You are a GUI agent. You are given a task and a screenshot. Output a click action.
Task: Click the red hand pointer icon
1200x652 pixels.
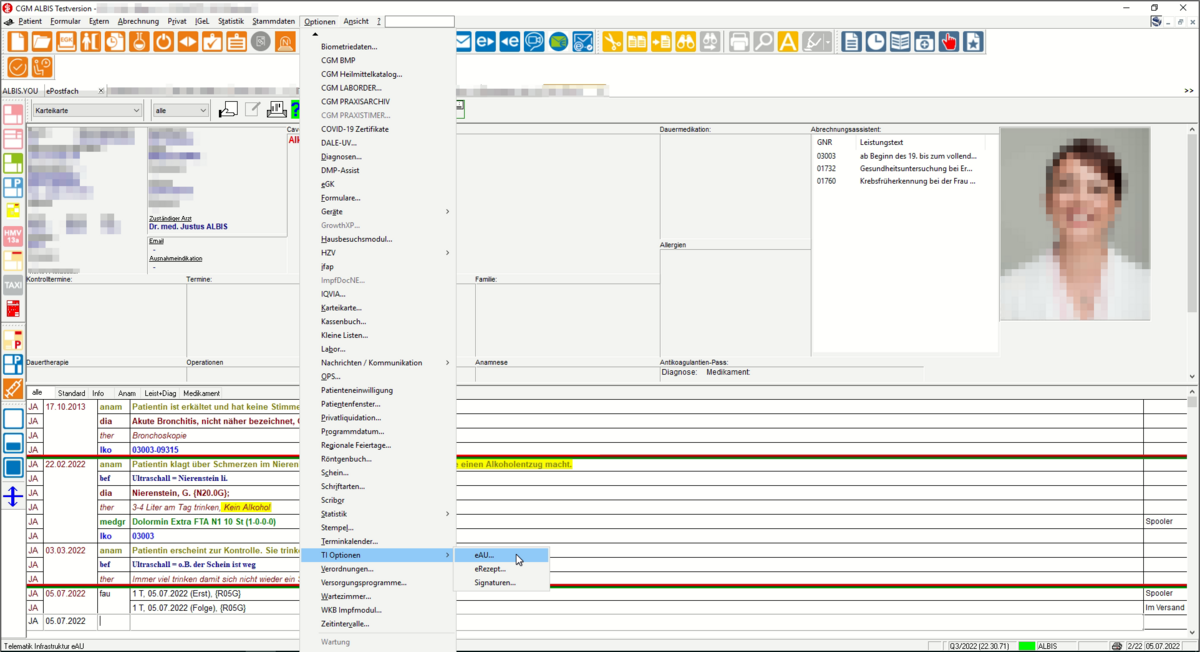(949, 42)
